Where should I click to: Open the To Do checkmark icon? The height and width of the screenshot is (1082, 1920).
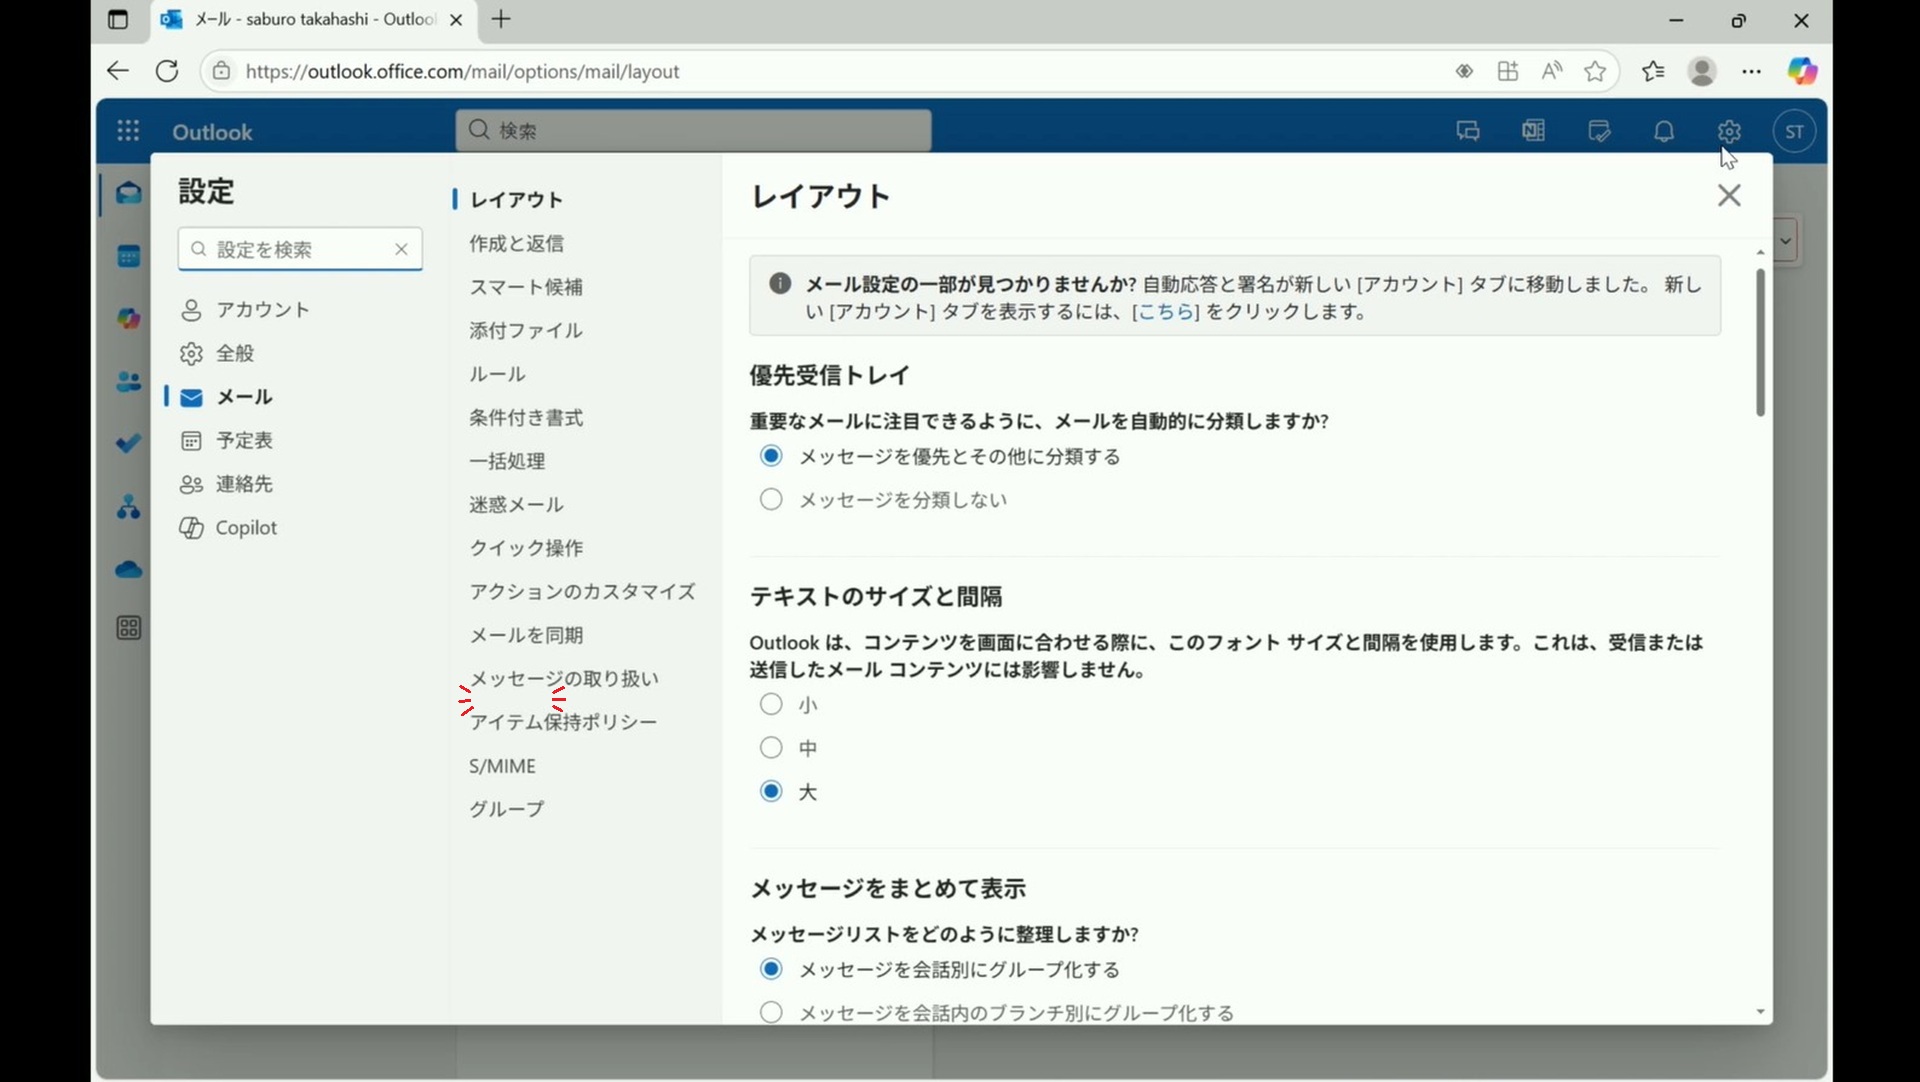click(129, 444)
